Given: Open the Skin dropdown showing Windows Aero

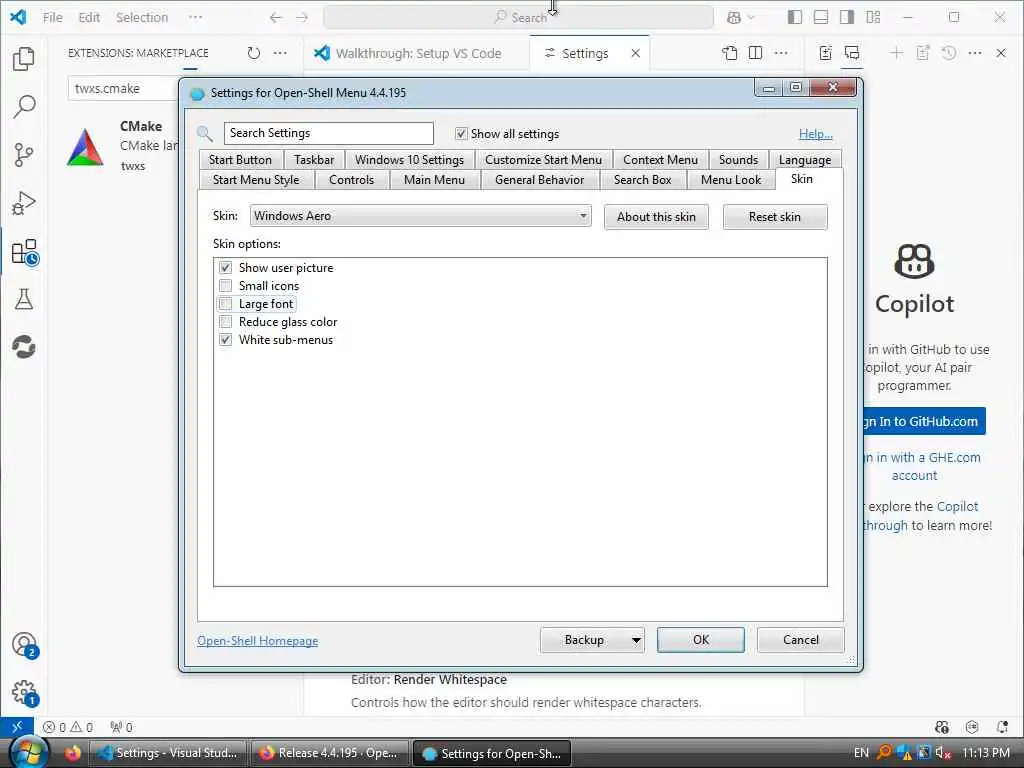Looking at the screenshot, I should coord(421,216).
